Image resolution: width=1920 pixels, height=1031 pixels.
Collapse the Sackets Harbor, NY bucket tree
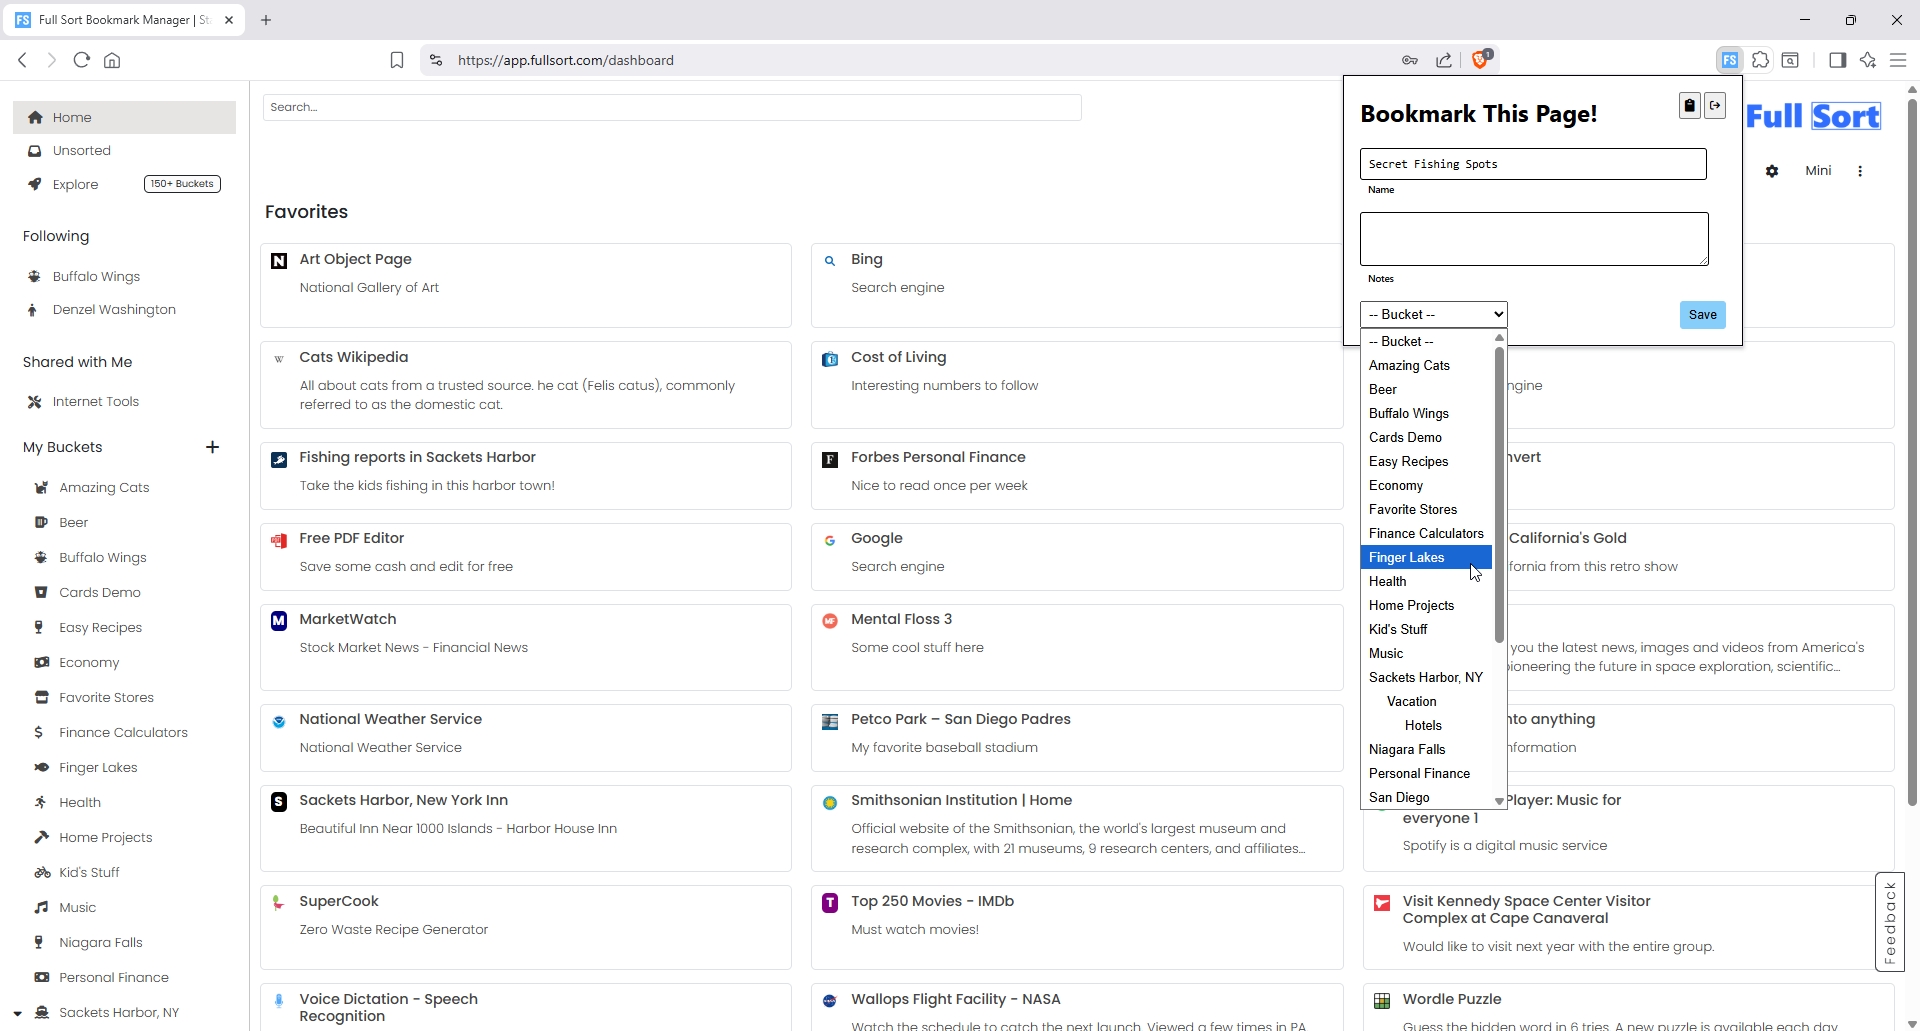coord(17,1013)
